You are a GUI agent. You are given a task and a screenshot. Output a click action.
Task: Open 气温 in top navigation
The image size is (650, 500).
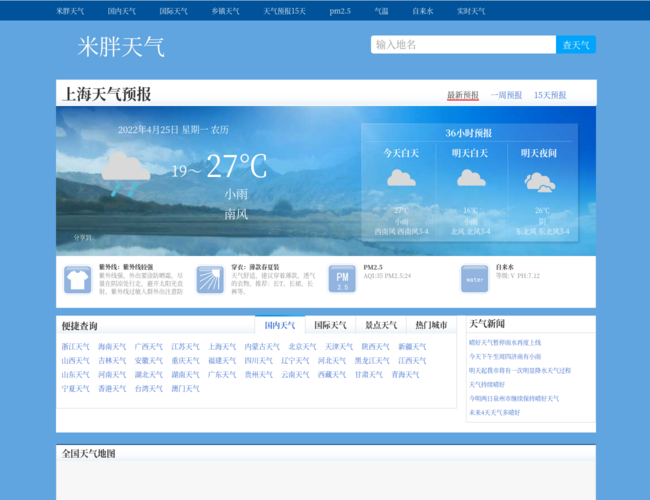pyautogui.click(x=381, y=11)
